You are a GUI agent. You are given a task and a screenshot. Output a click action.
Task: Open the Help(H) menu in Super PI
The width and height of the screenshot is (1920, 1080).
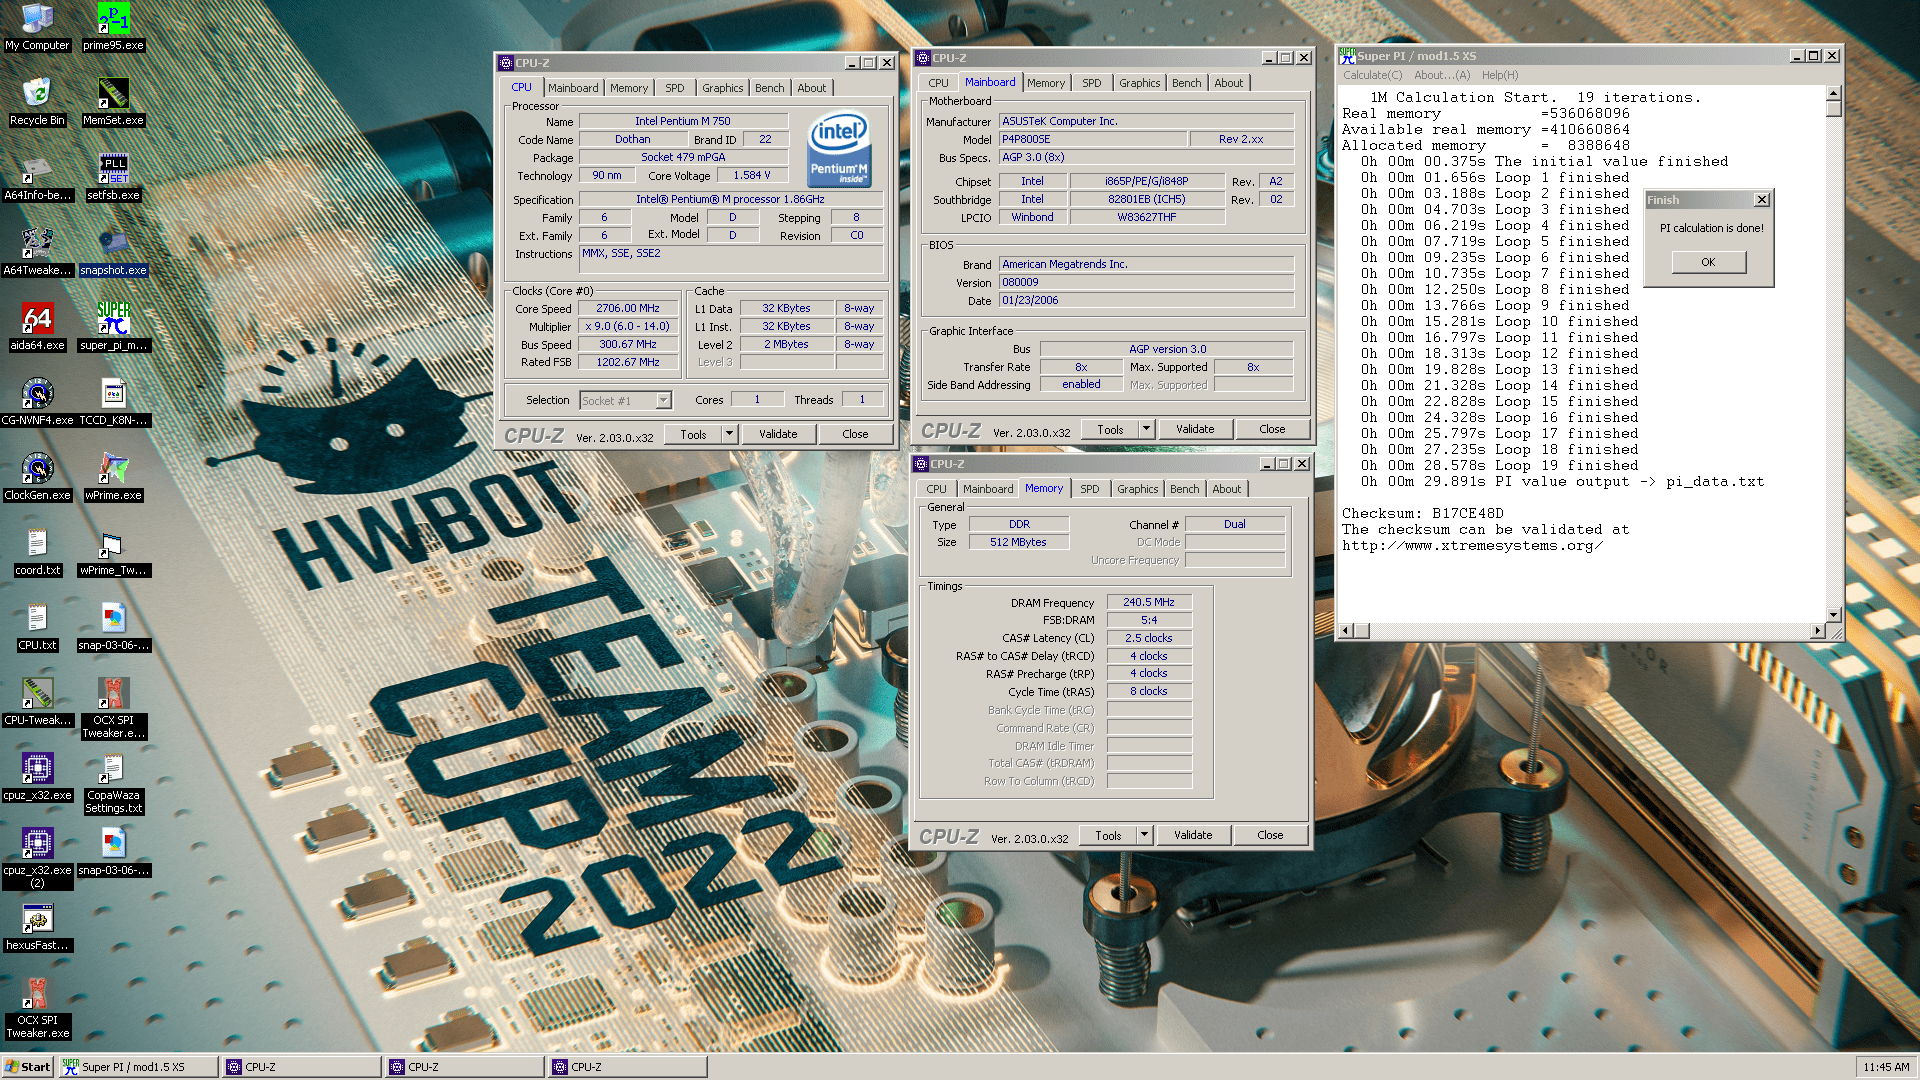click(x=1499, y=75)
